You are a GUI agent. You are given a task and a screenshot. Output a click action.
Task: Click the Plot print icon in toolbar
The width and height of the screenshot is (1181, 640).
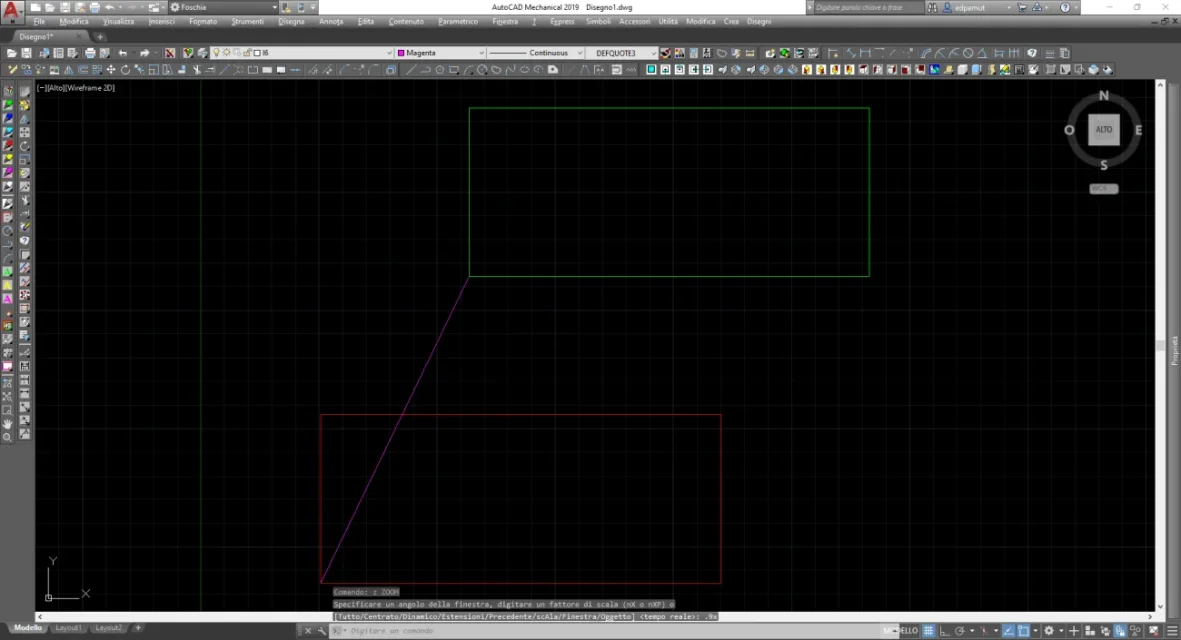(90, 53)
